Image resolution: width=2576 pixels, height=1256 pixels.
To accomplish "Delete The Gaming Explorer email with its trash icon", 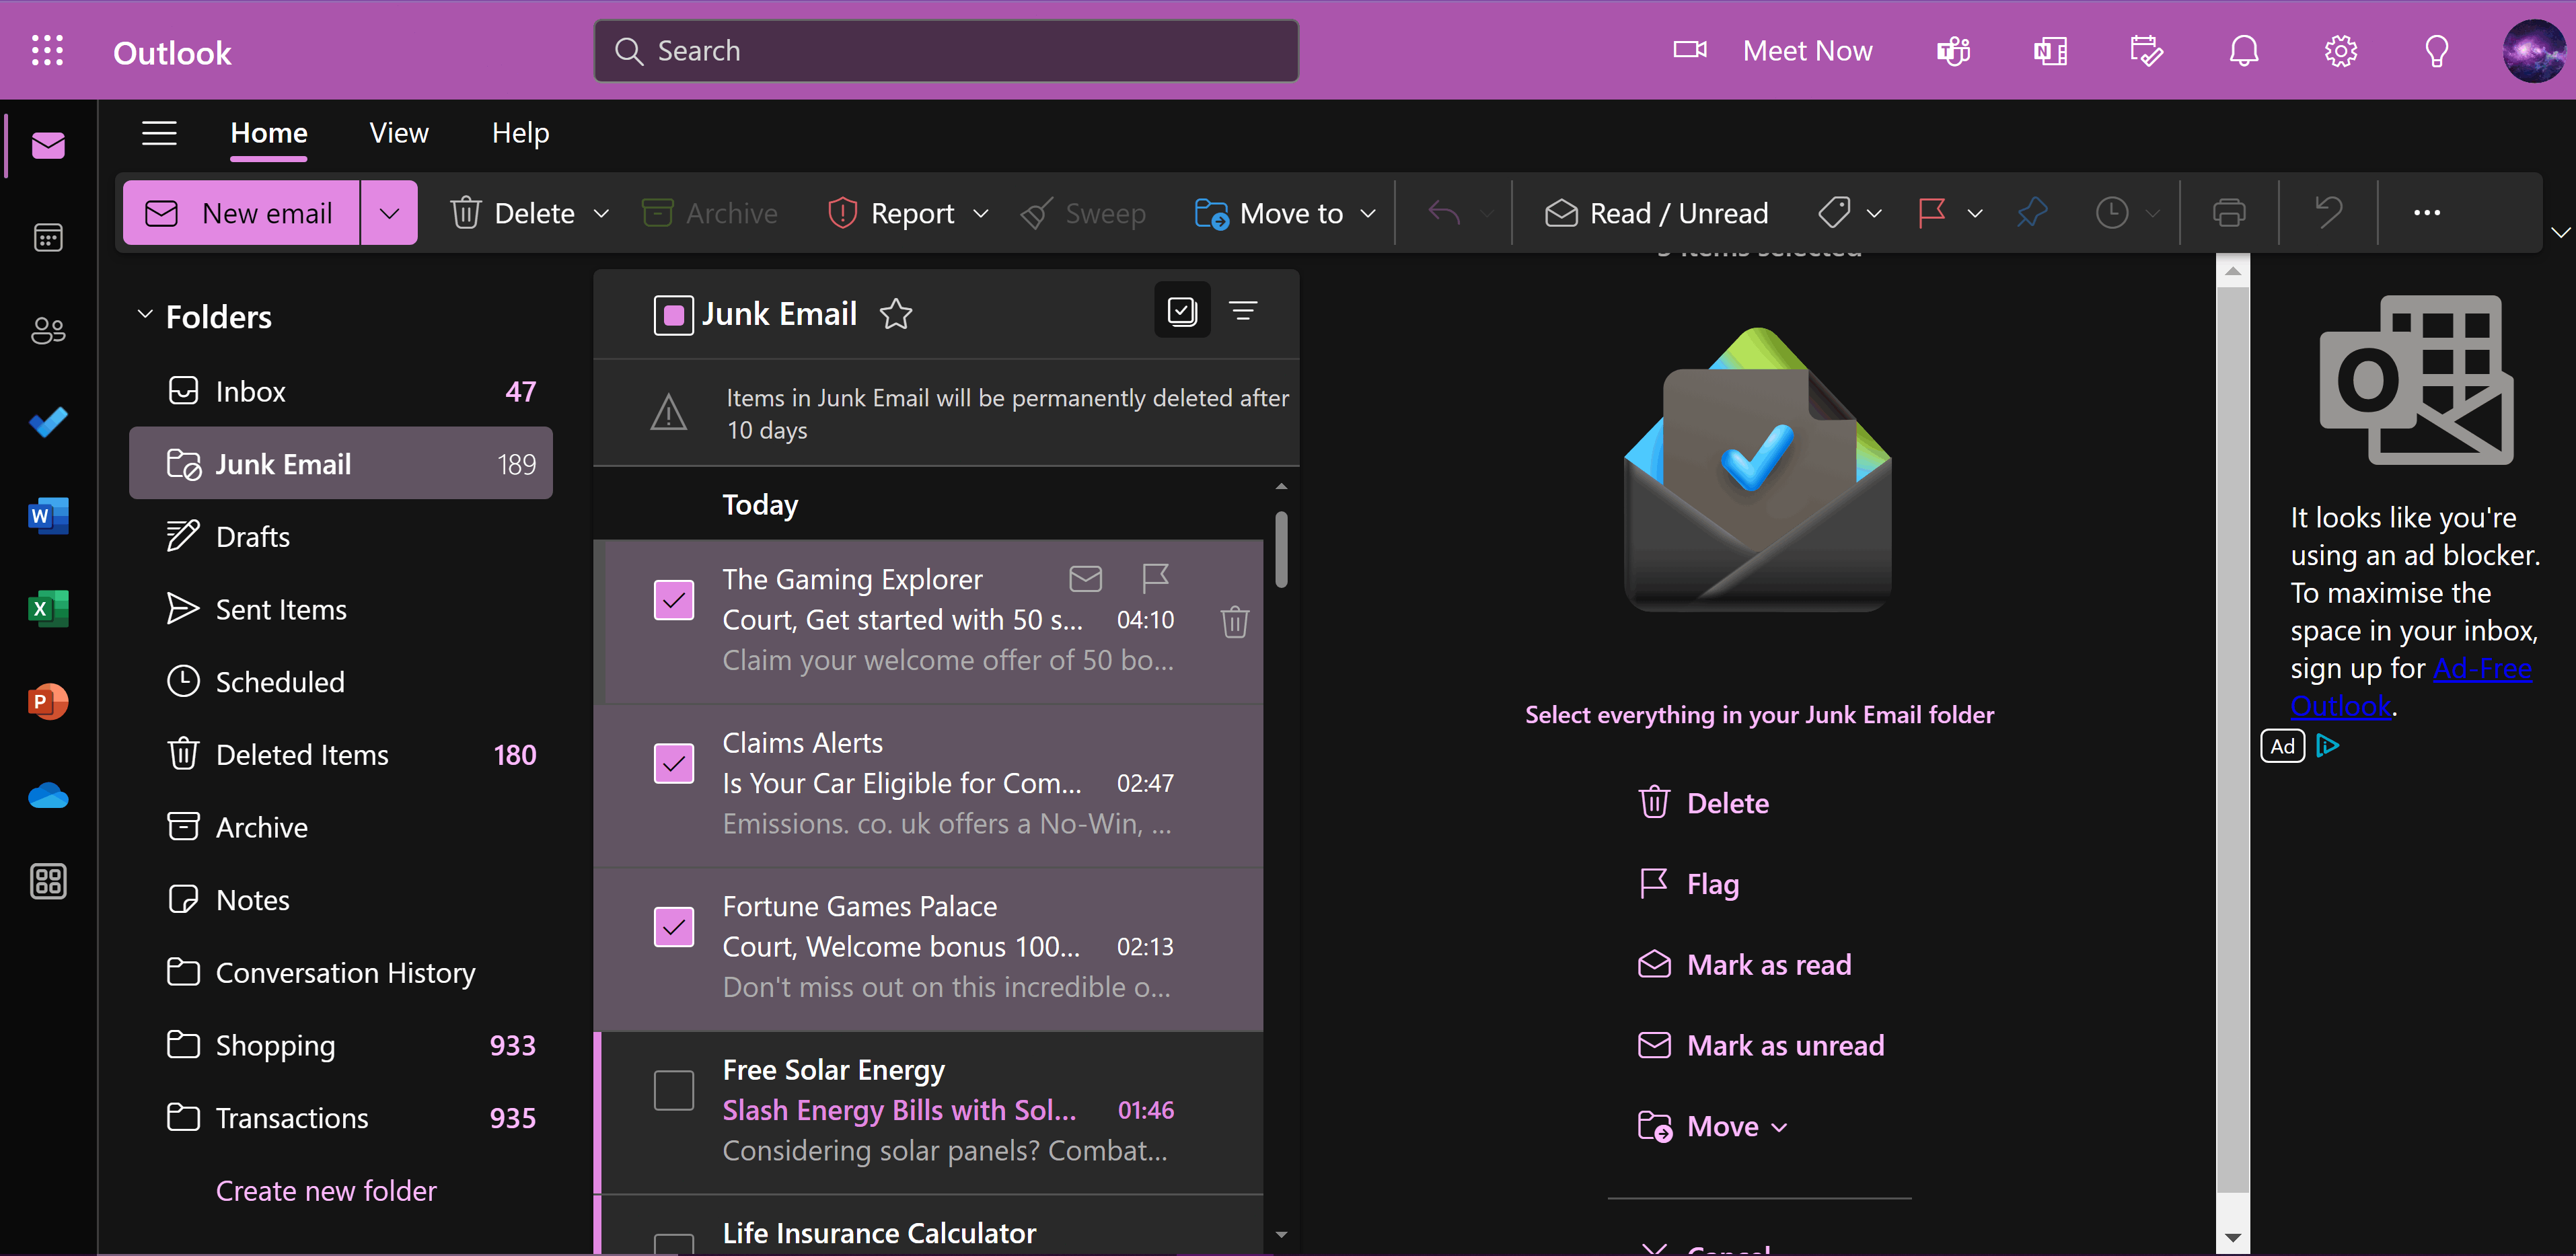I will (x=1234, y=621).
